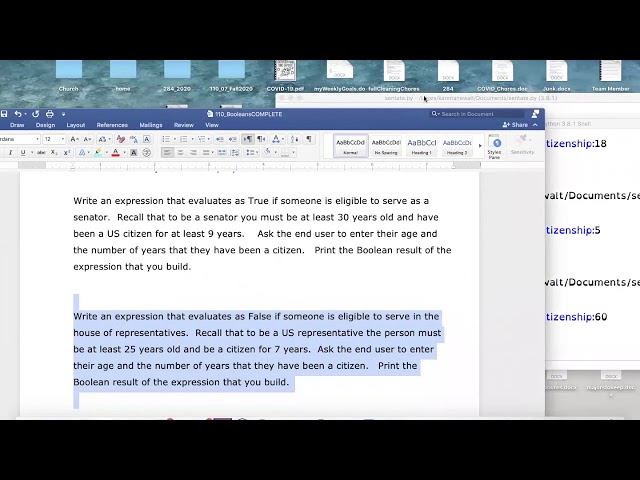The width and height of the screenshot is (640, 480).
Task: Click the Increase Font Size icon
Action: [x=74, y=139]
